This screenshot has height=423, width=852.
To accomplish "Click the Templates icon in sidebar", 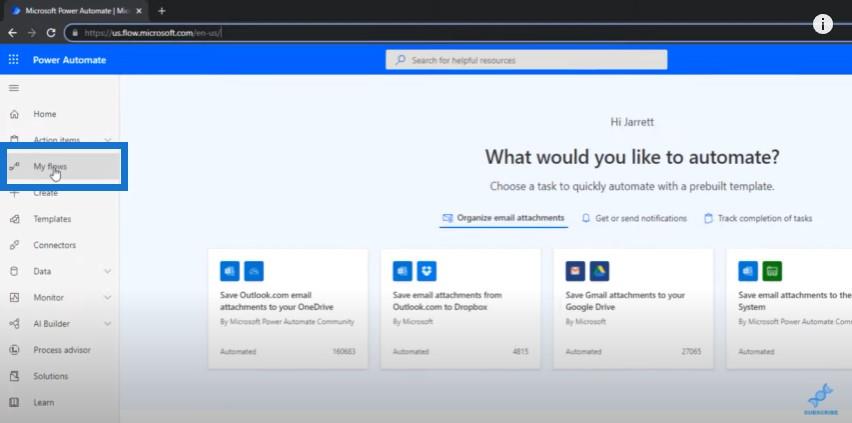I will (x=15, y=219).
